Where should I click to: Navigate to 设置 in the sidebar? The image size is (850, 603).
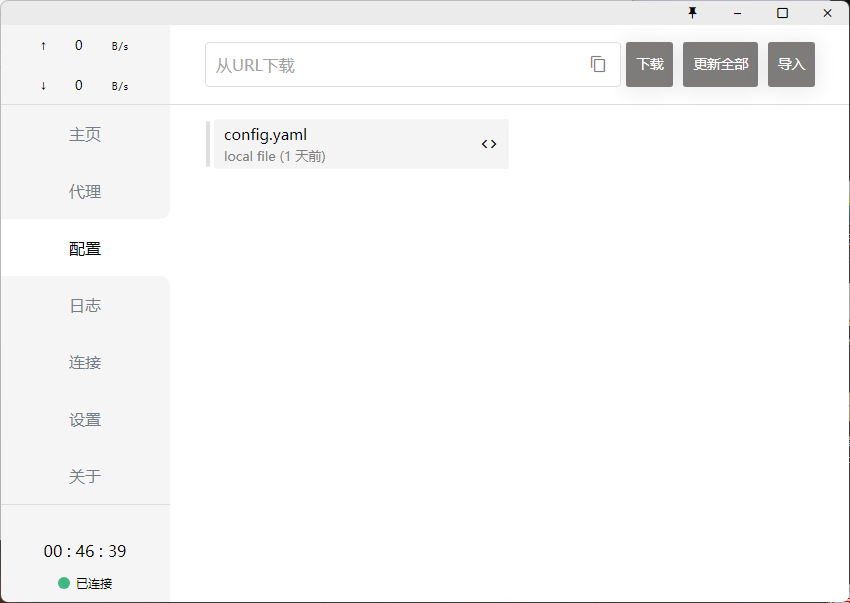click(85, 420)
